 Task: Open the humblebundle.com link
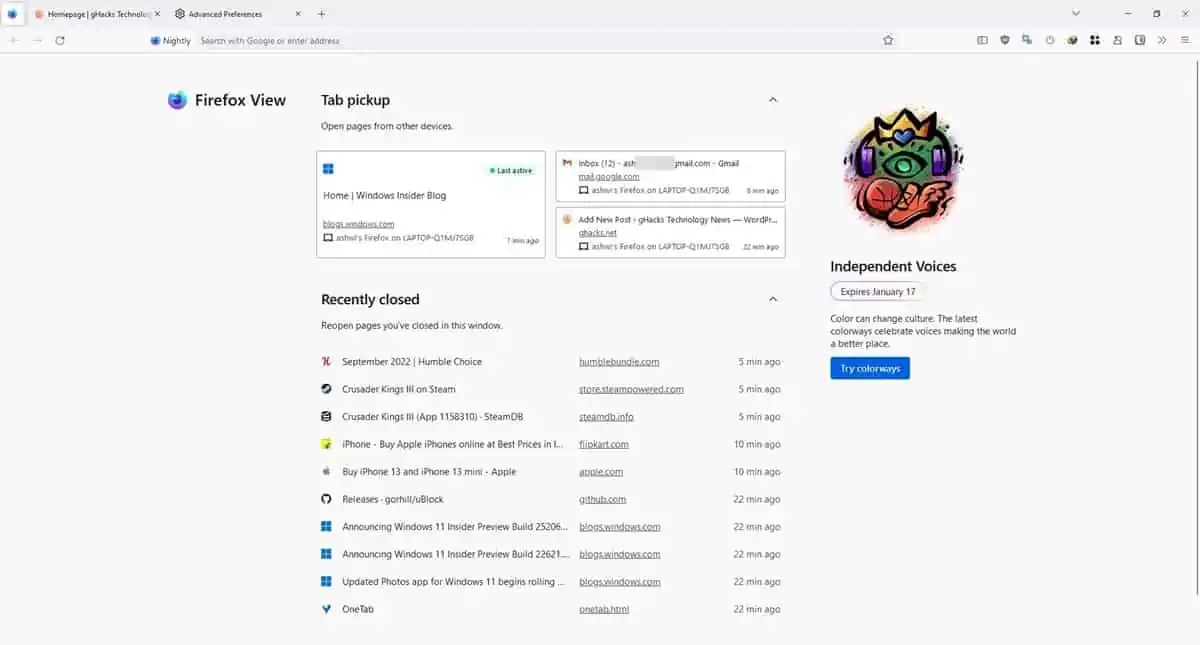[x=618, y=362]
